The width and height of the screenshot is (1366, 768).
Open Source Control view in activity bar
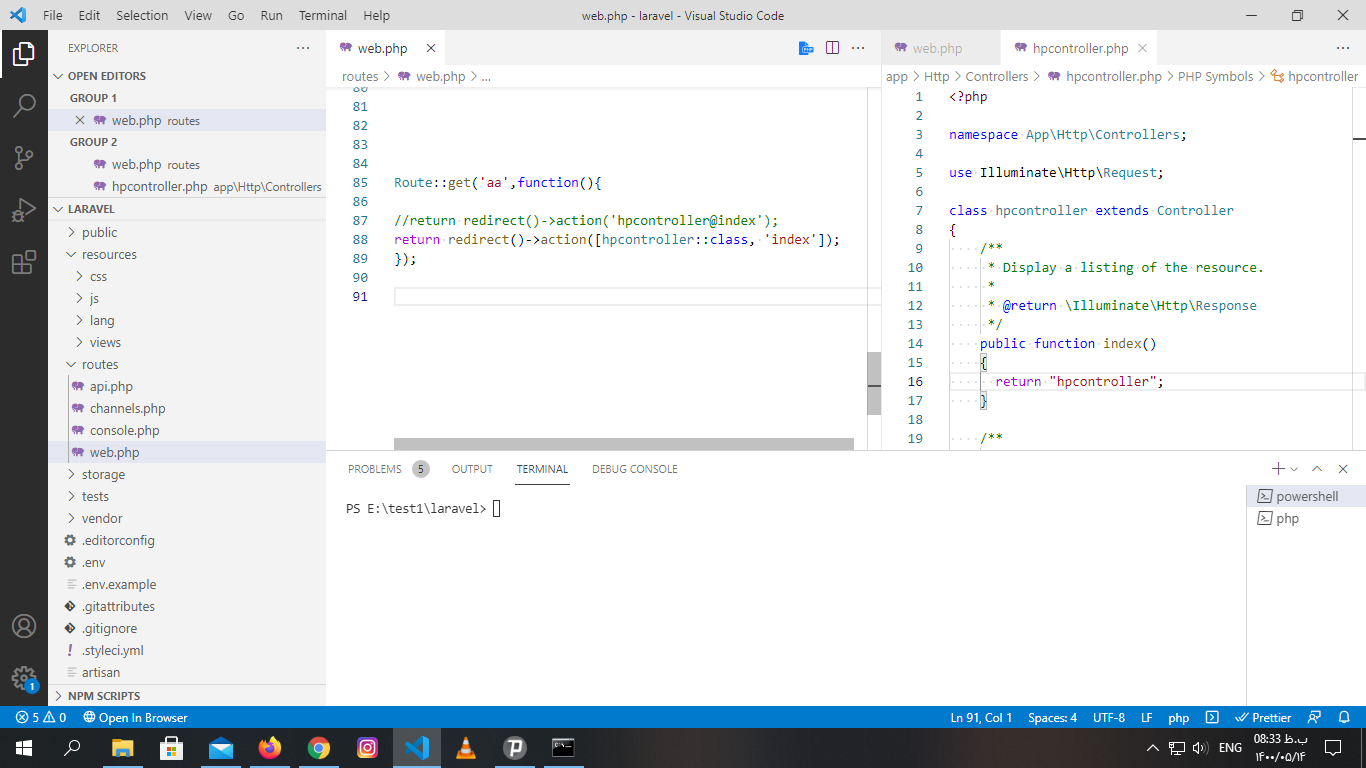pos(24,158)
